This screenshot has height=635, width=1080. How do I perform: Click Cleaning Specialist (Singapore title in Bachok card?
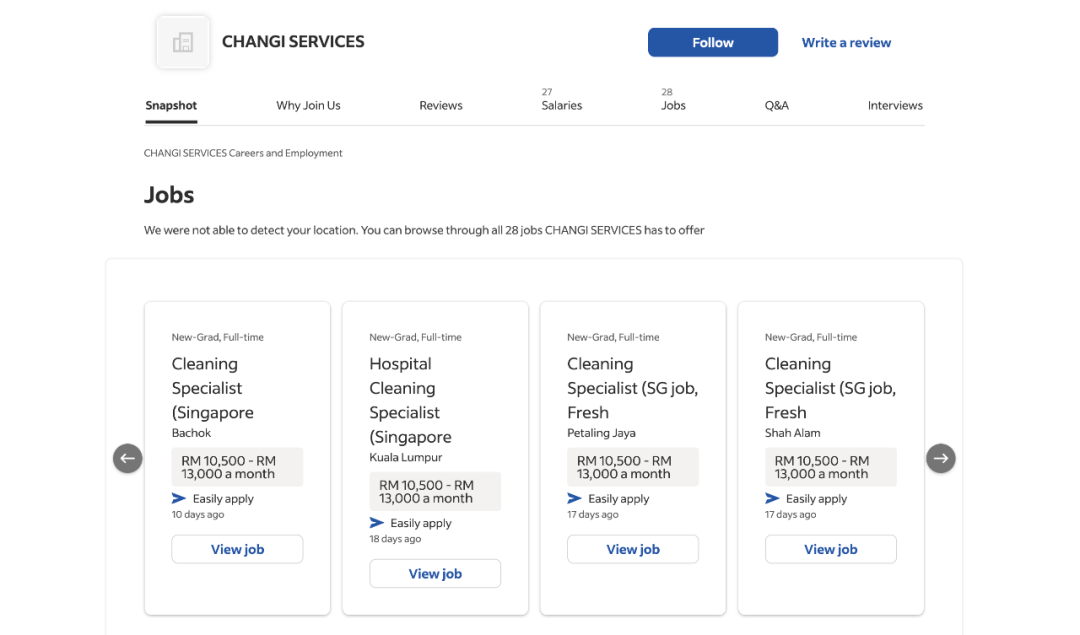[x=213, y=388]
